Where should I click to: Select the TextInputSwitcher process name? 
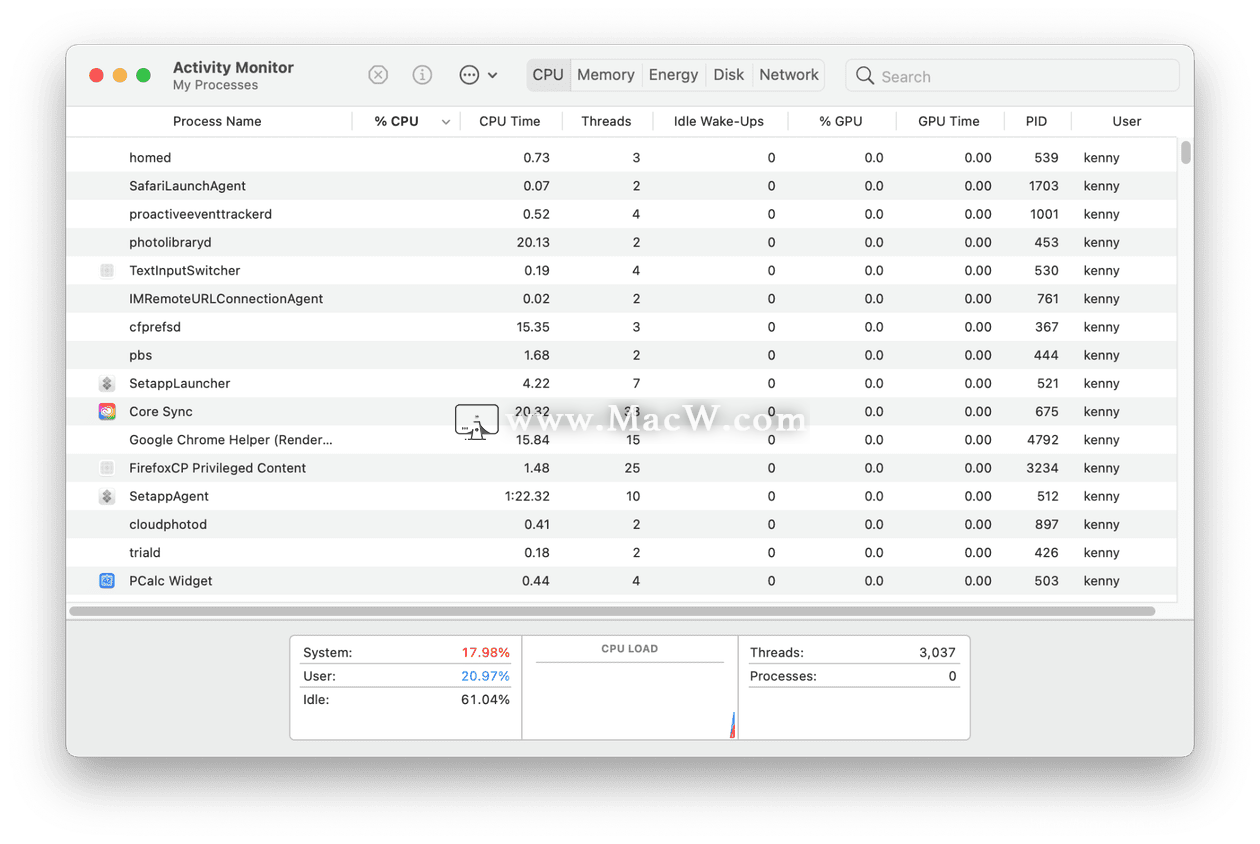(x=184, y=271)
